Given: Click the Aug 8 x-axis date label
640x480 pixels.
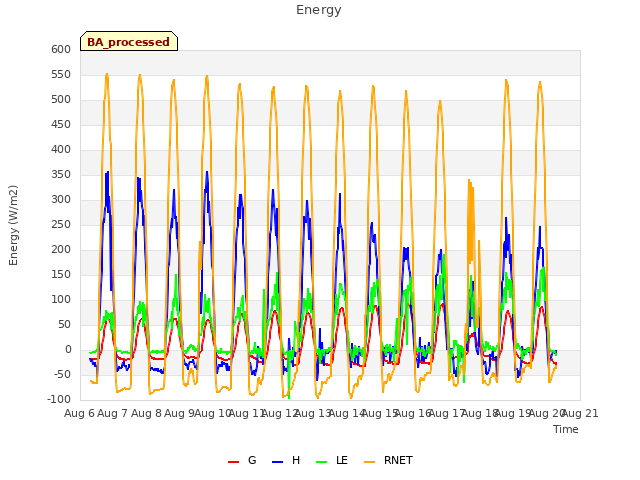Looking at the screenshot, I should coord(146,413).
